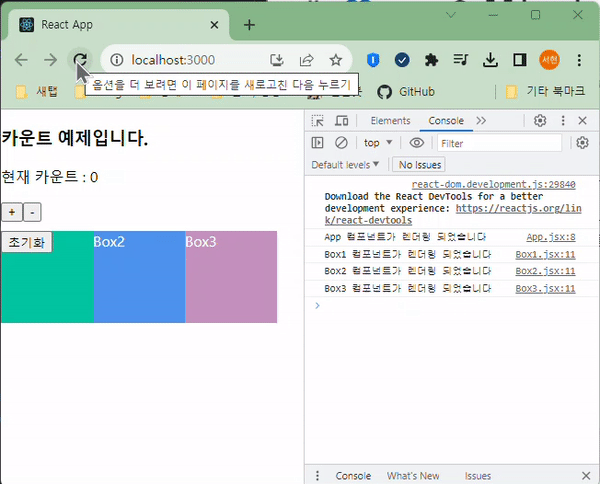Open the Box1.jsx:11 source link

pyautogui.click(x=545, y=254)
